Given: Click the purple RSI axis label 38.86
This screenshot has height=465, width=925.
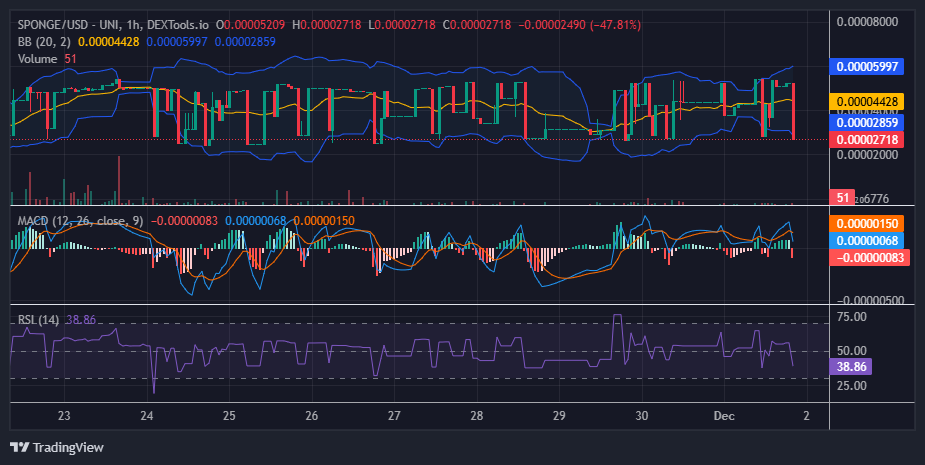Looking at the screenshot, I should tap(851, 366).
